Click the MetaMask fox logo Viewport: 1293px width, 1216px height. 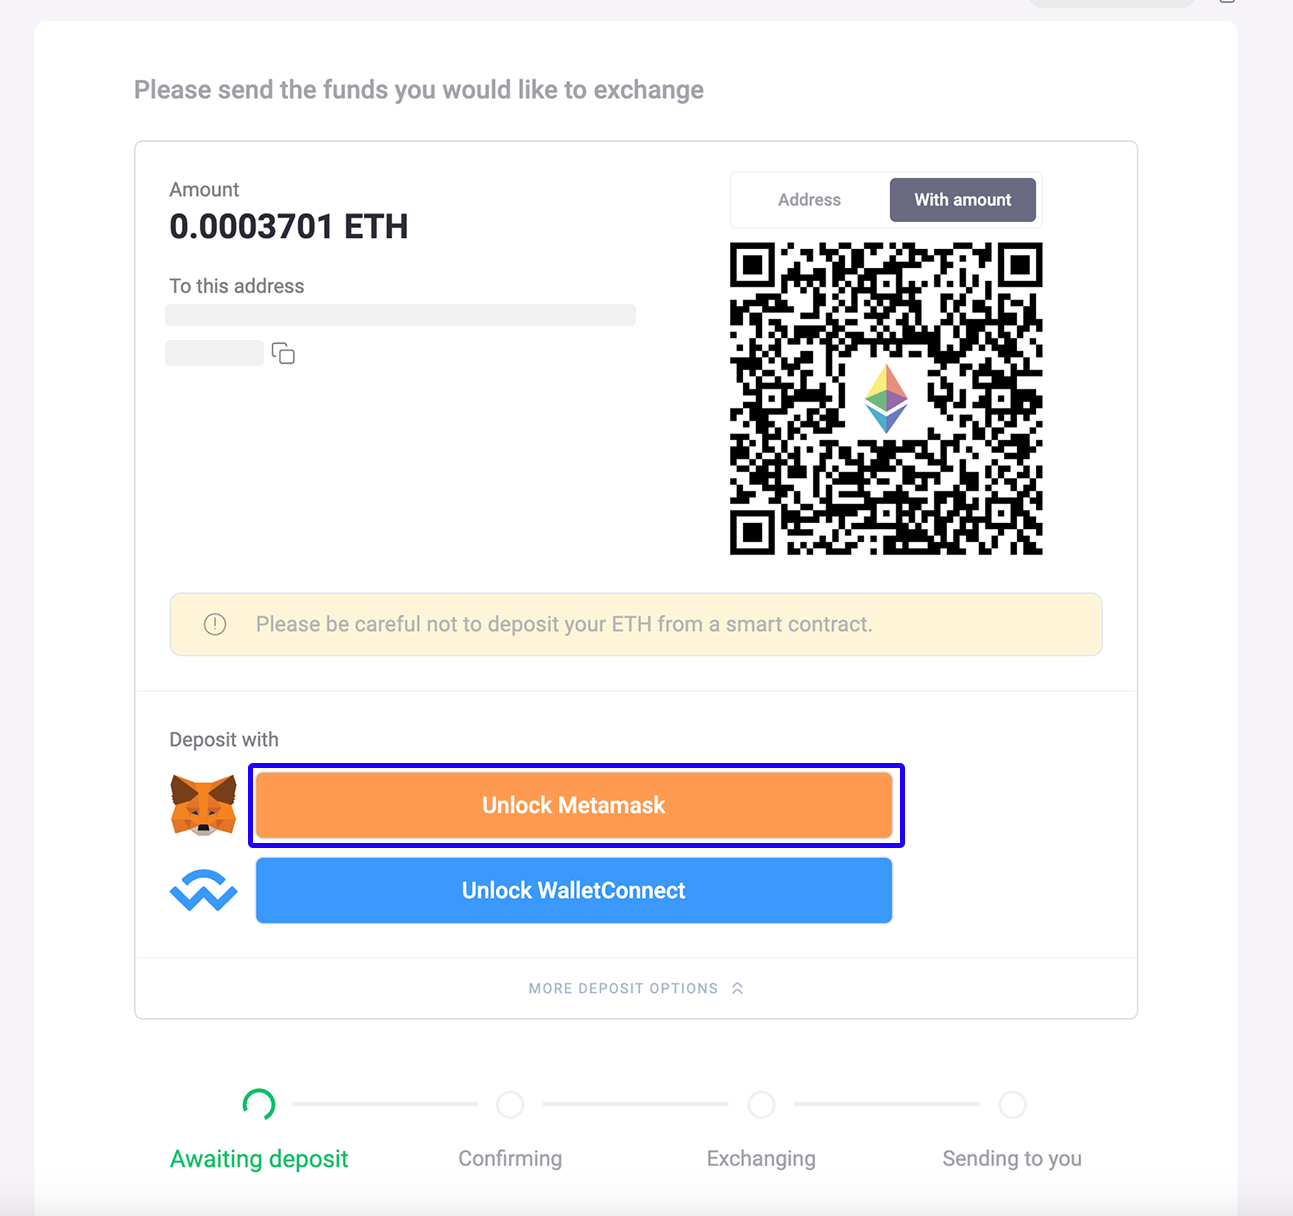point(204,805)
